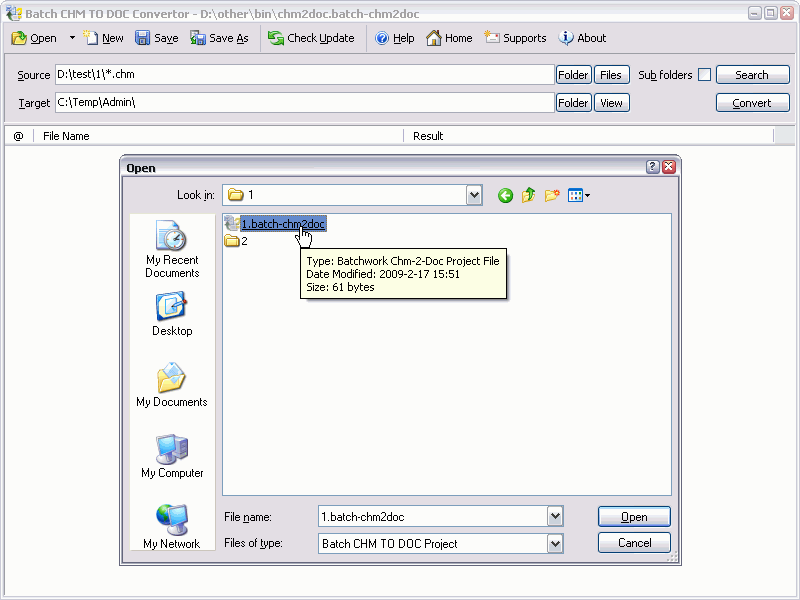
Task: Click the Source Files button
Action: tap(611, 75)
